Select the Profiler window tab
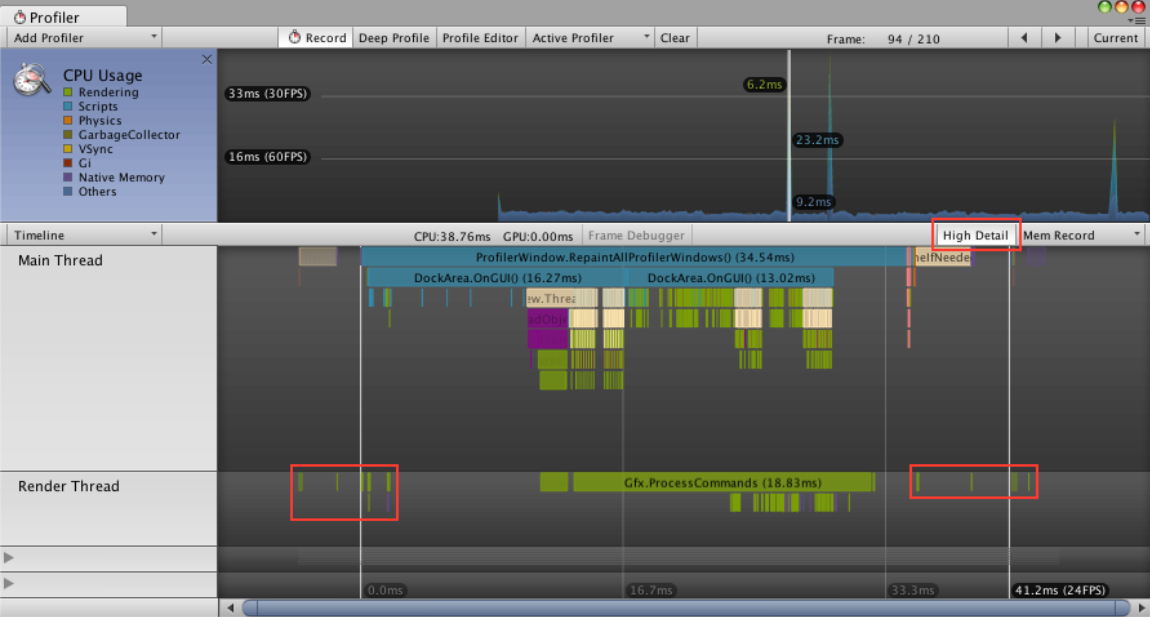 click(x=63, y=16)
